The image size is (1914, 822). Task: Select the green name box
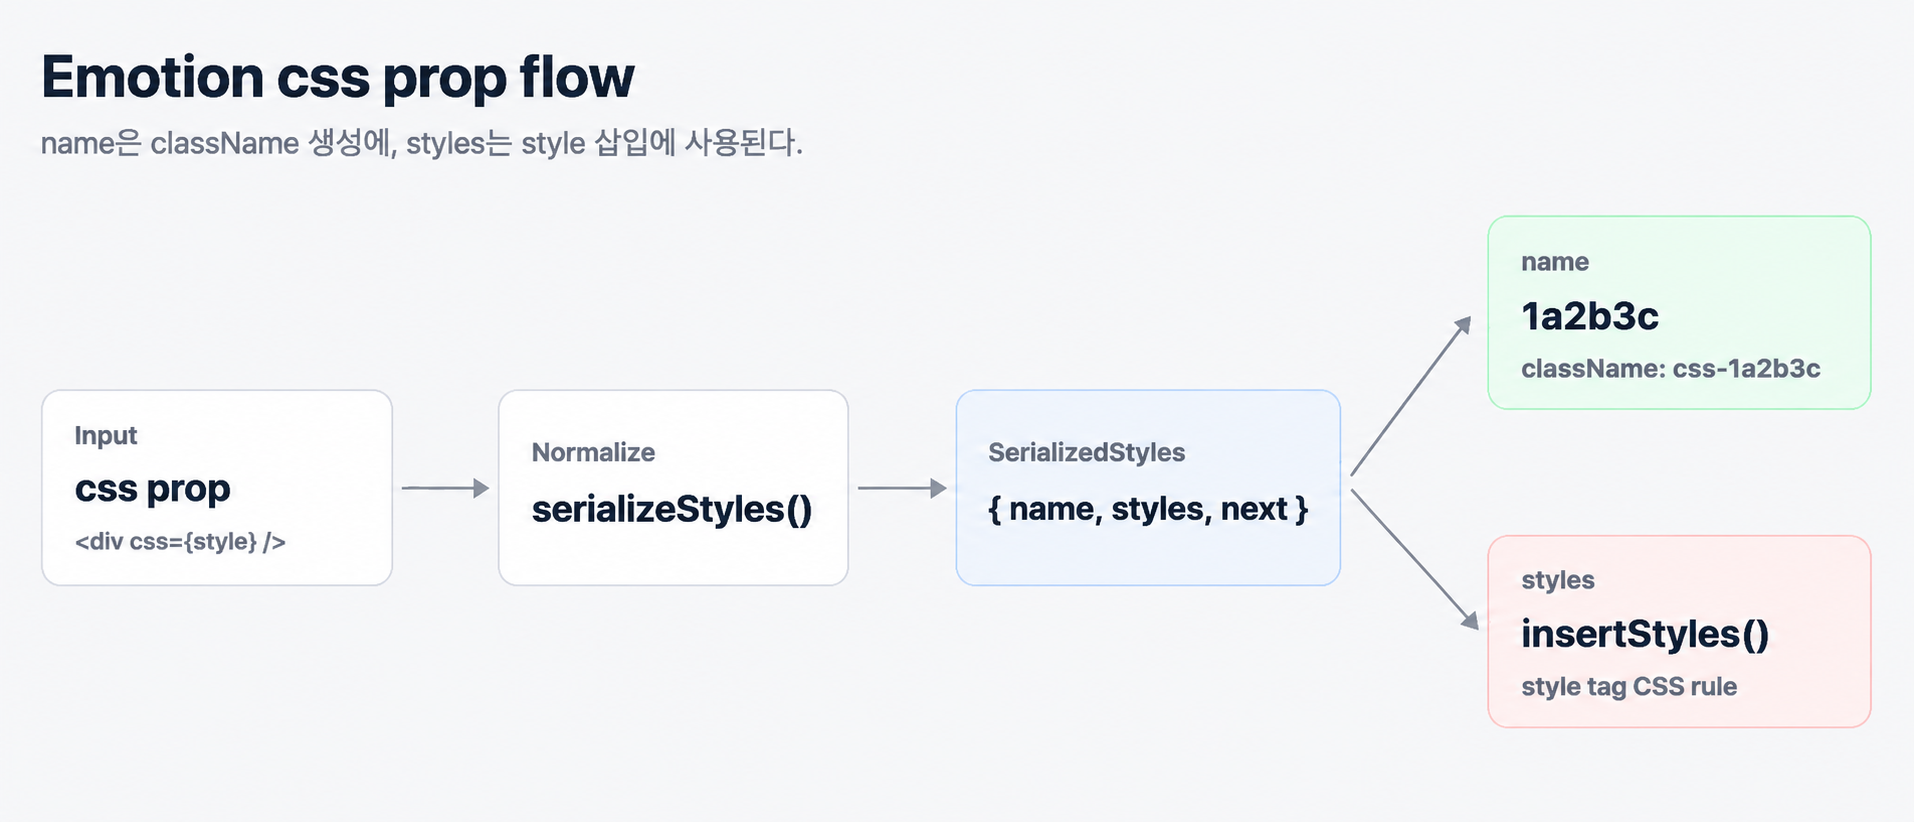point(1679,313)
